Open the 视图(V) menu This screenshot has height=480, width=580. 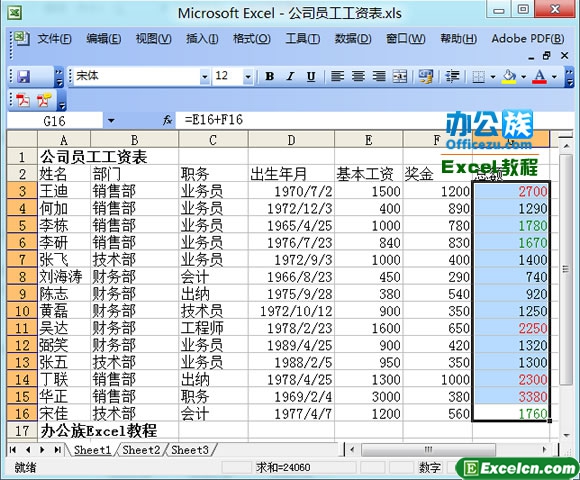click(154, 38)
